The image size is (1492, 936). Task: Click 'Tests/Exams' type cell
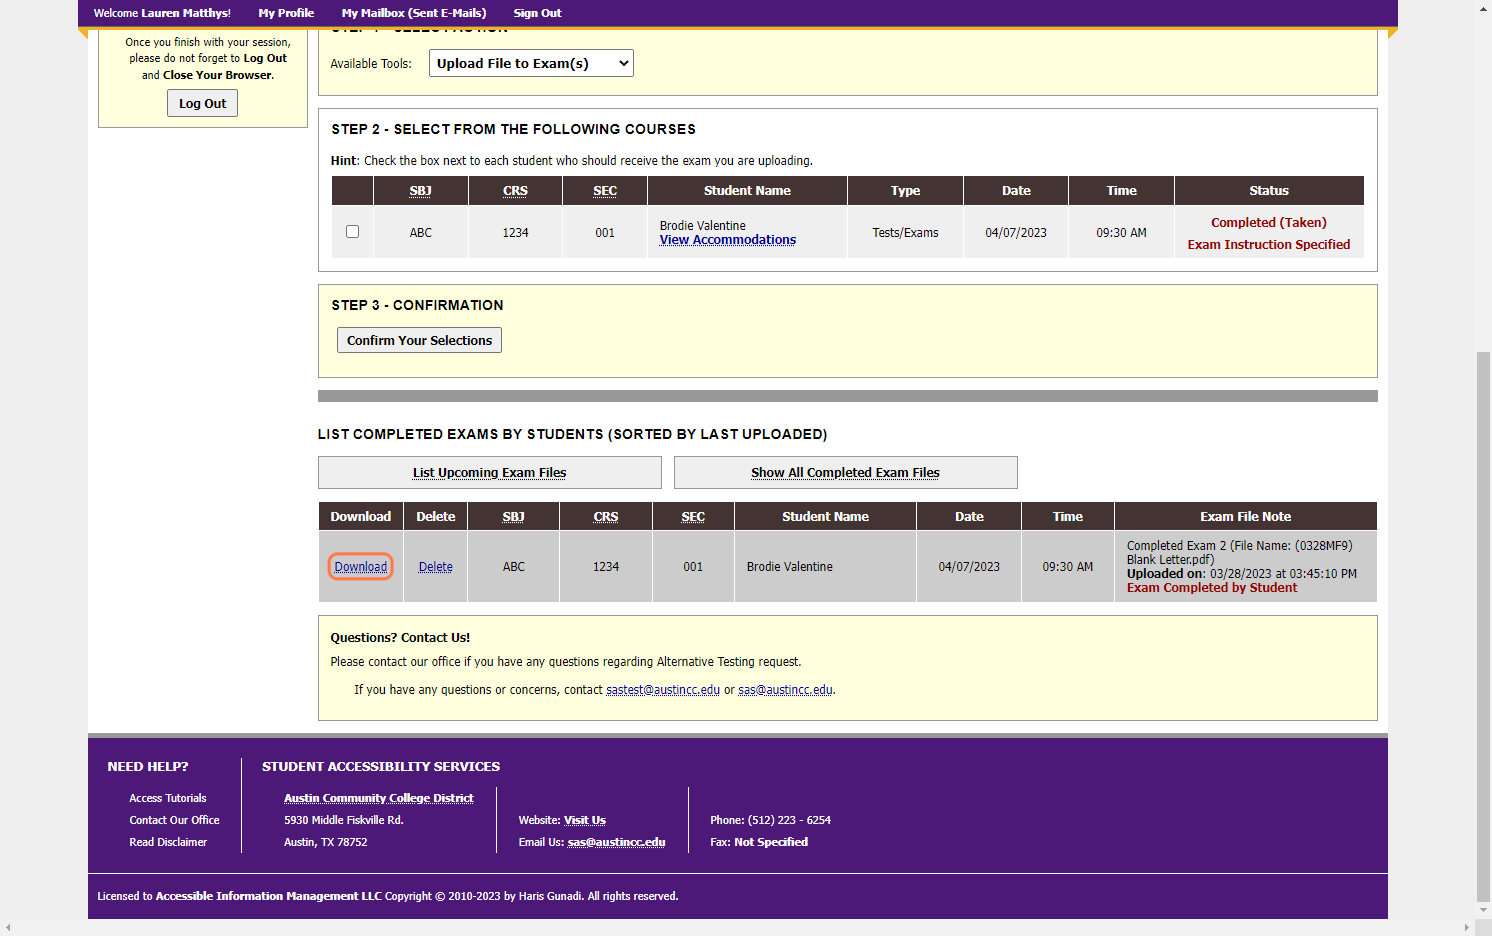905,233
